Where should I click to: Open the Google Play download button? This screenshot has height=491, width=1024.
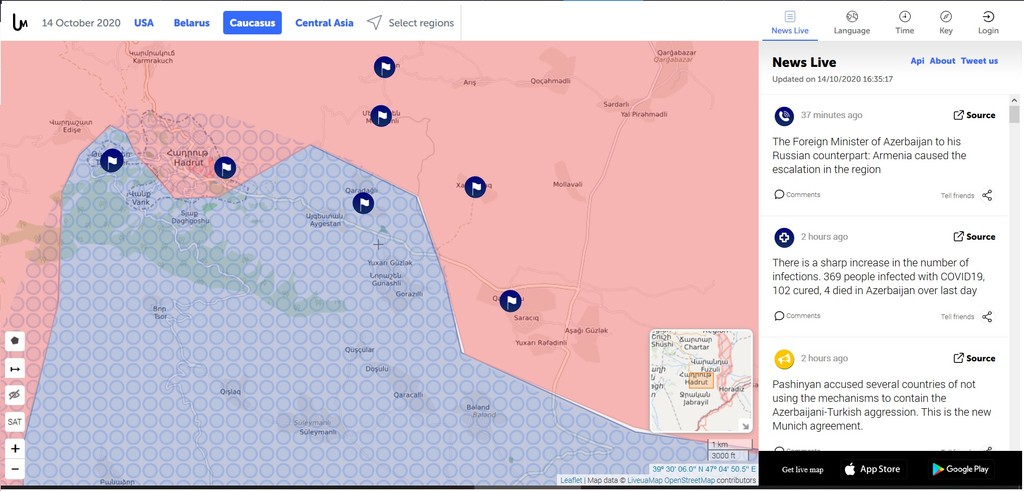pos(960,469)
